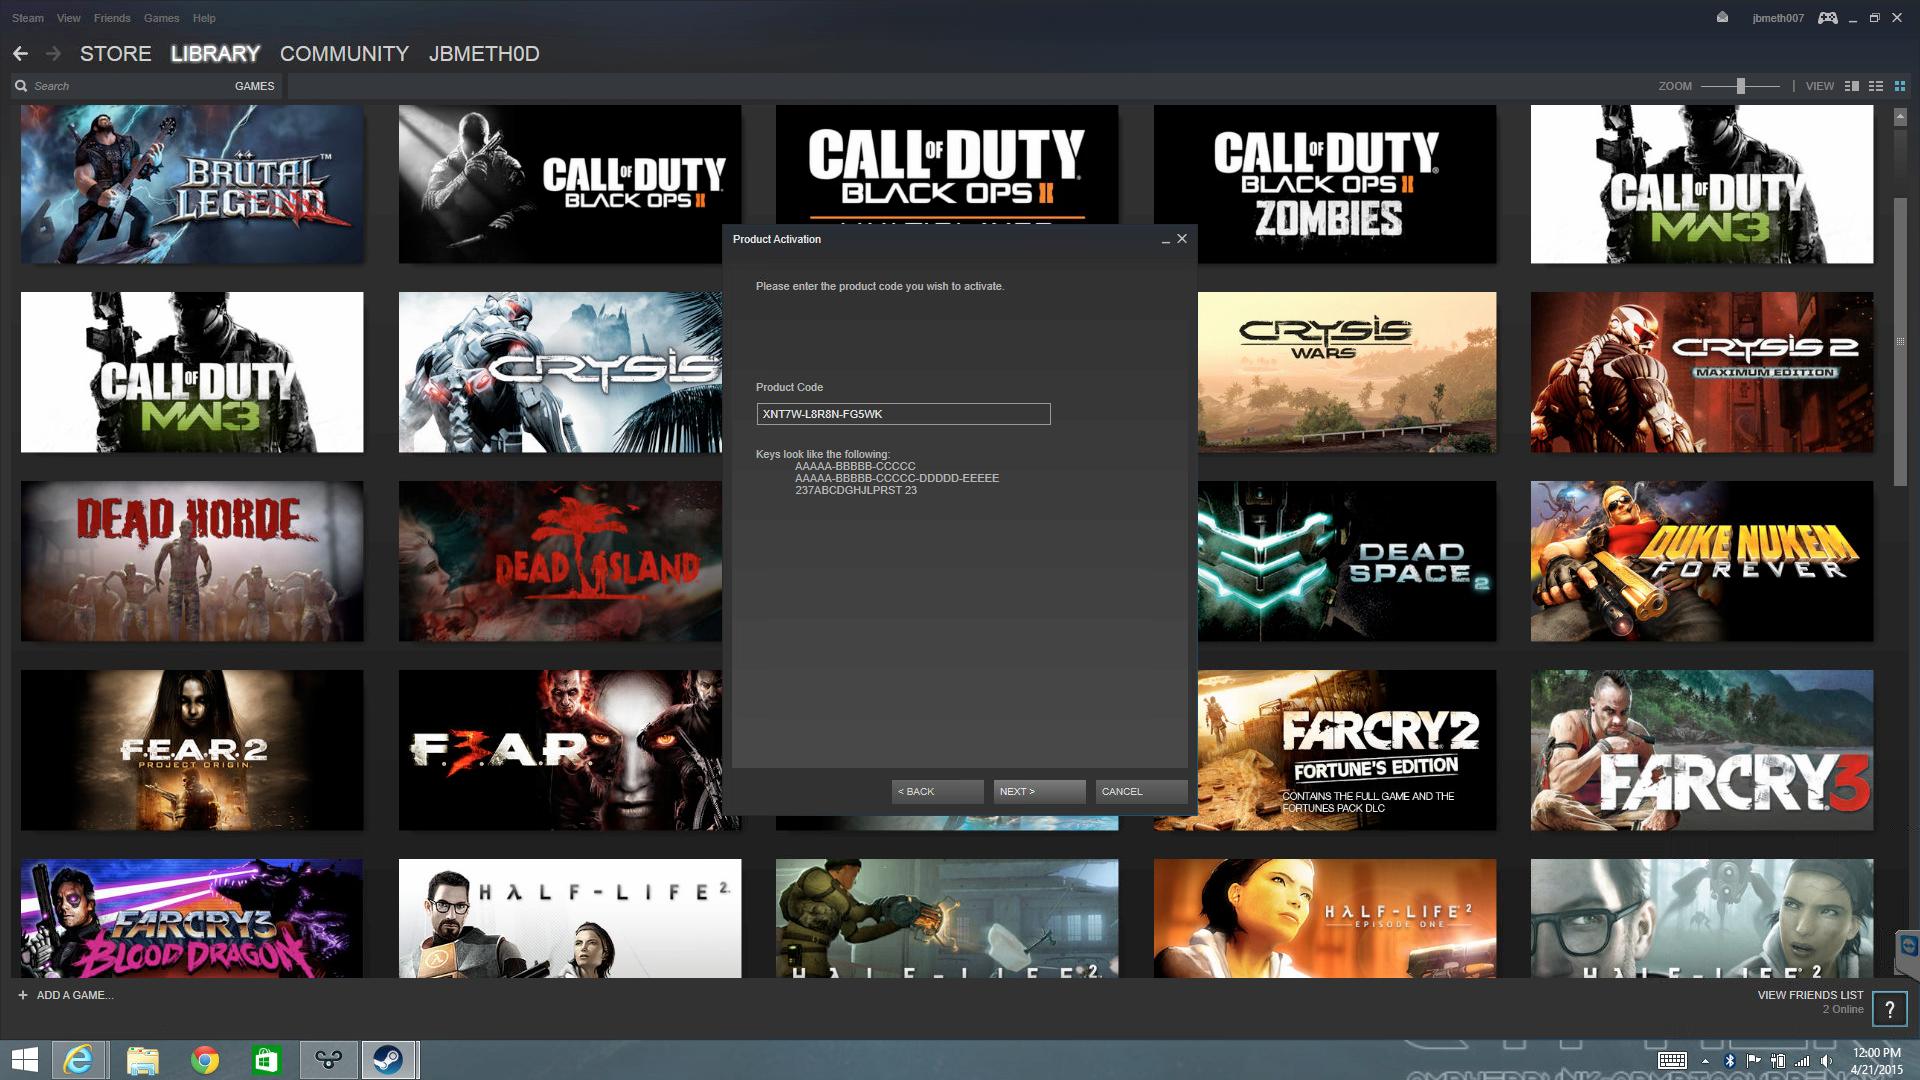Open the touch keyboard tray icon
The height and width of the screenshot is (1080, 1920).
pyautogui.click(x=1672, y=1060)
